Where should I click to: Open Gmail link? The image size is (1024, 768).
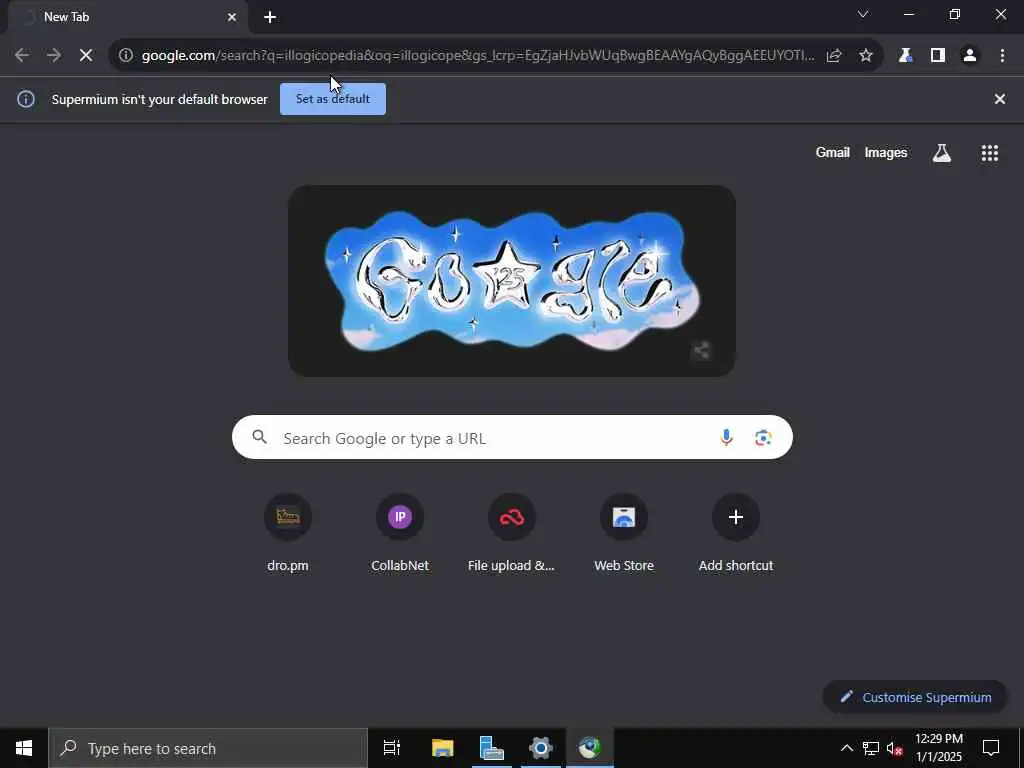pyautogui.click(x=833, y=152)
